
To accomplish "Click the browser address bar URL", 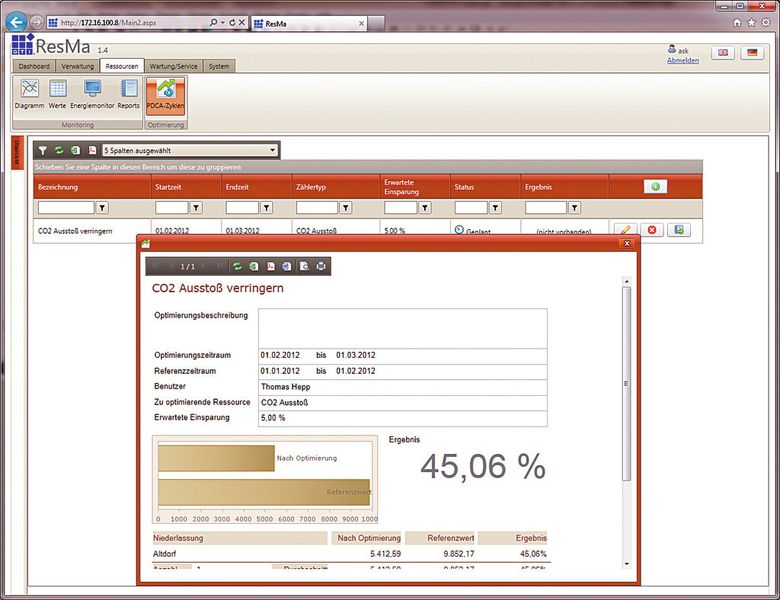I will 108,22.
